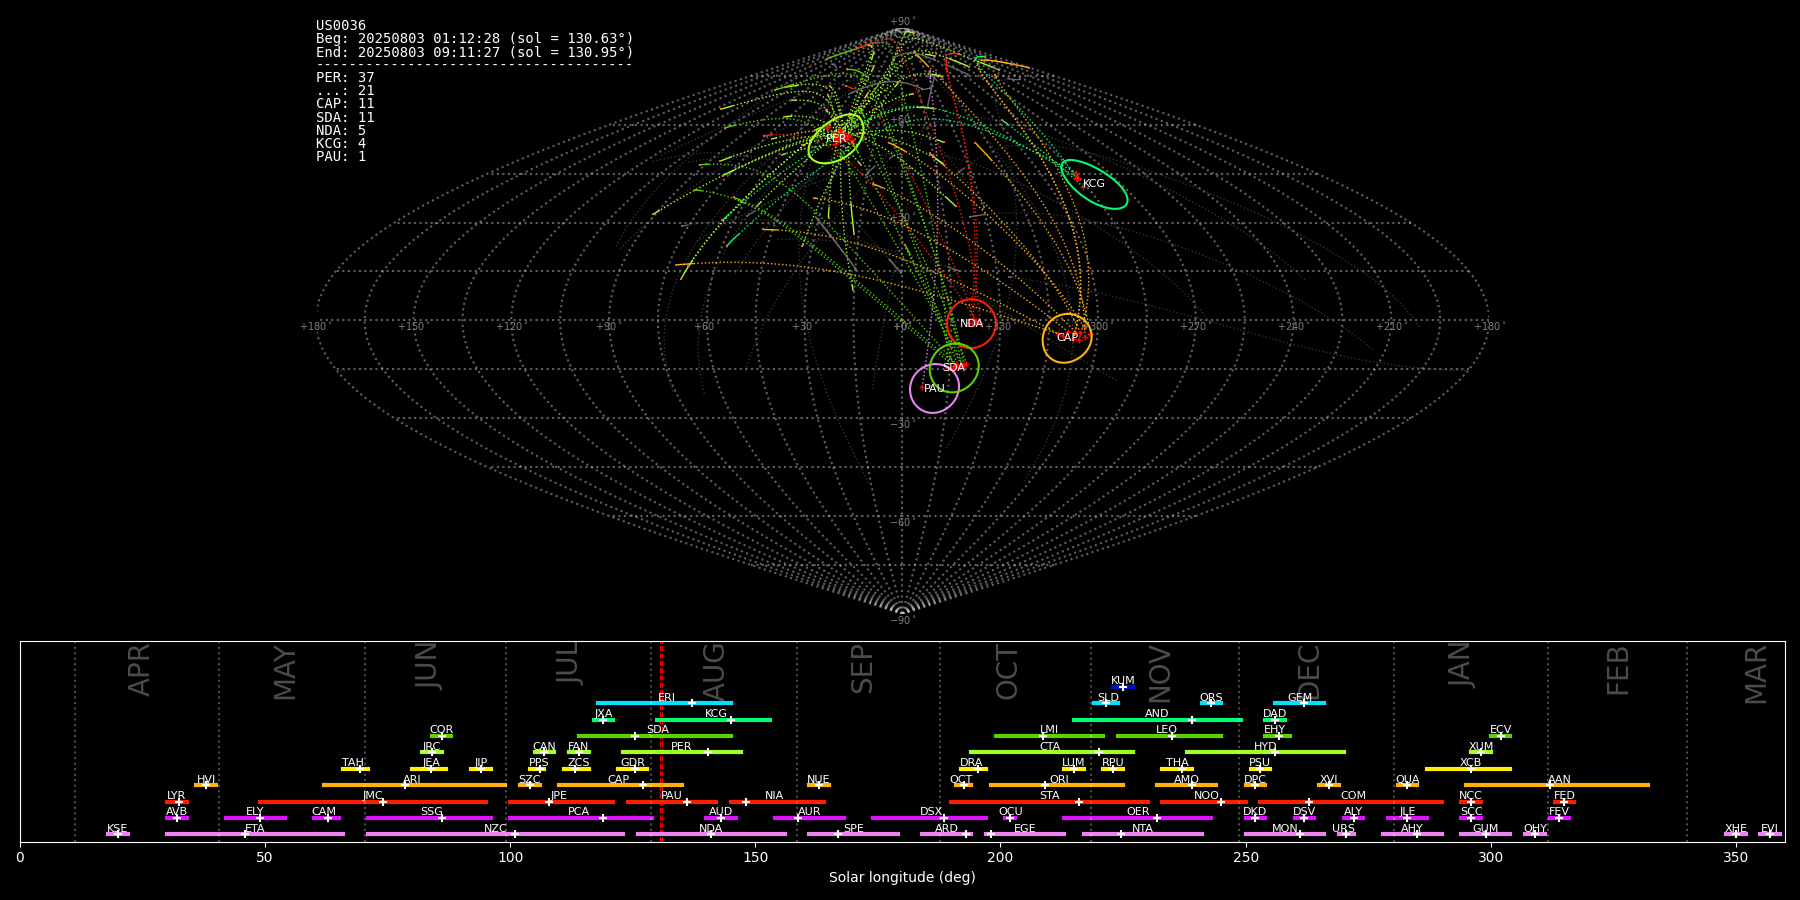Screen dimensions: 1800x900
Task: Click the DRA shower label in timeline
Action: [971, 763]
